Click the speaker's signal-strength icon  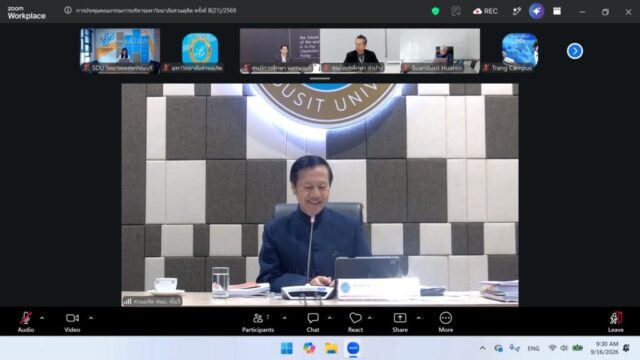pos(127,301)
